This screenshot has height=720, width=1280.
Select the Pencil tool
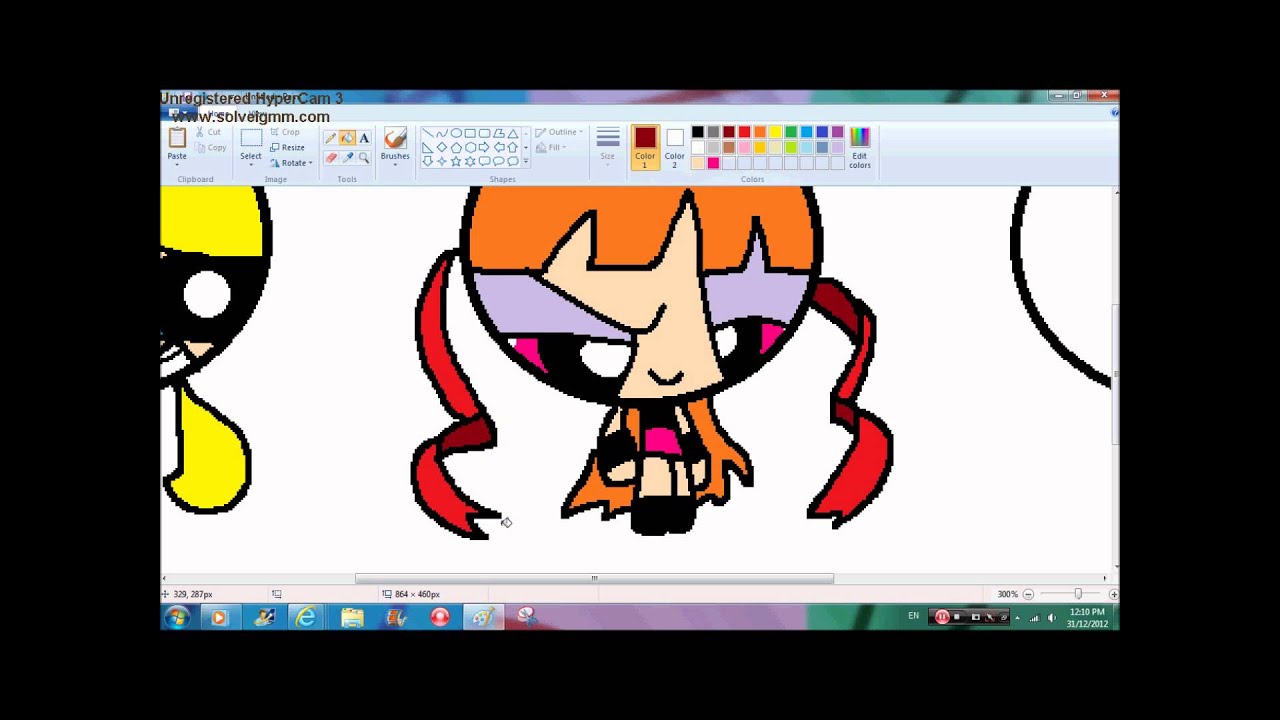(331, 138)
